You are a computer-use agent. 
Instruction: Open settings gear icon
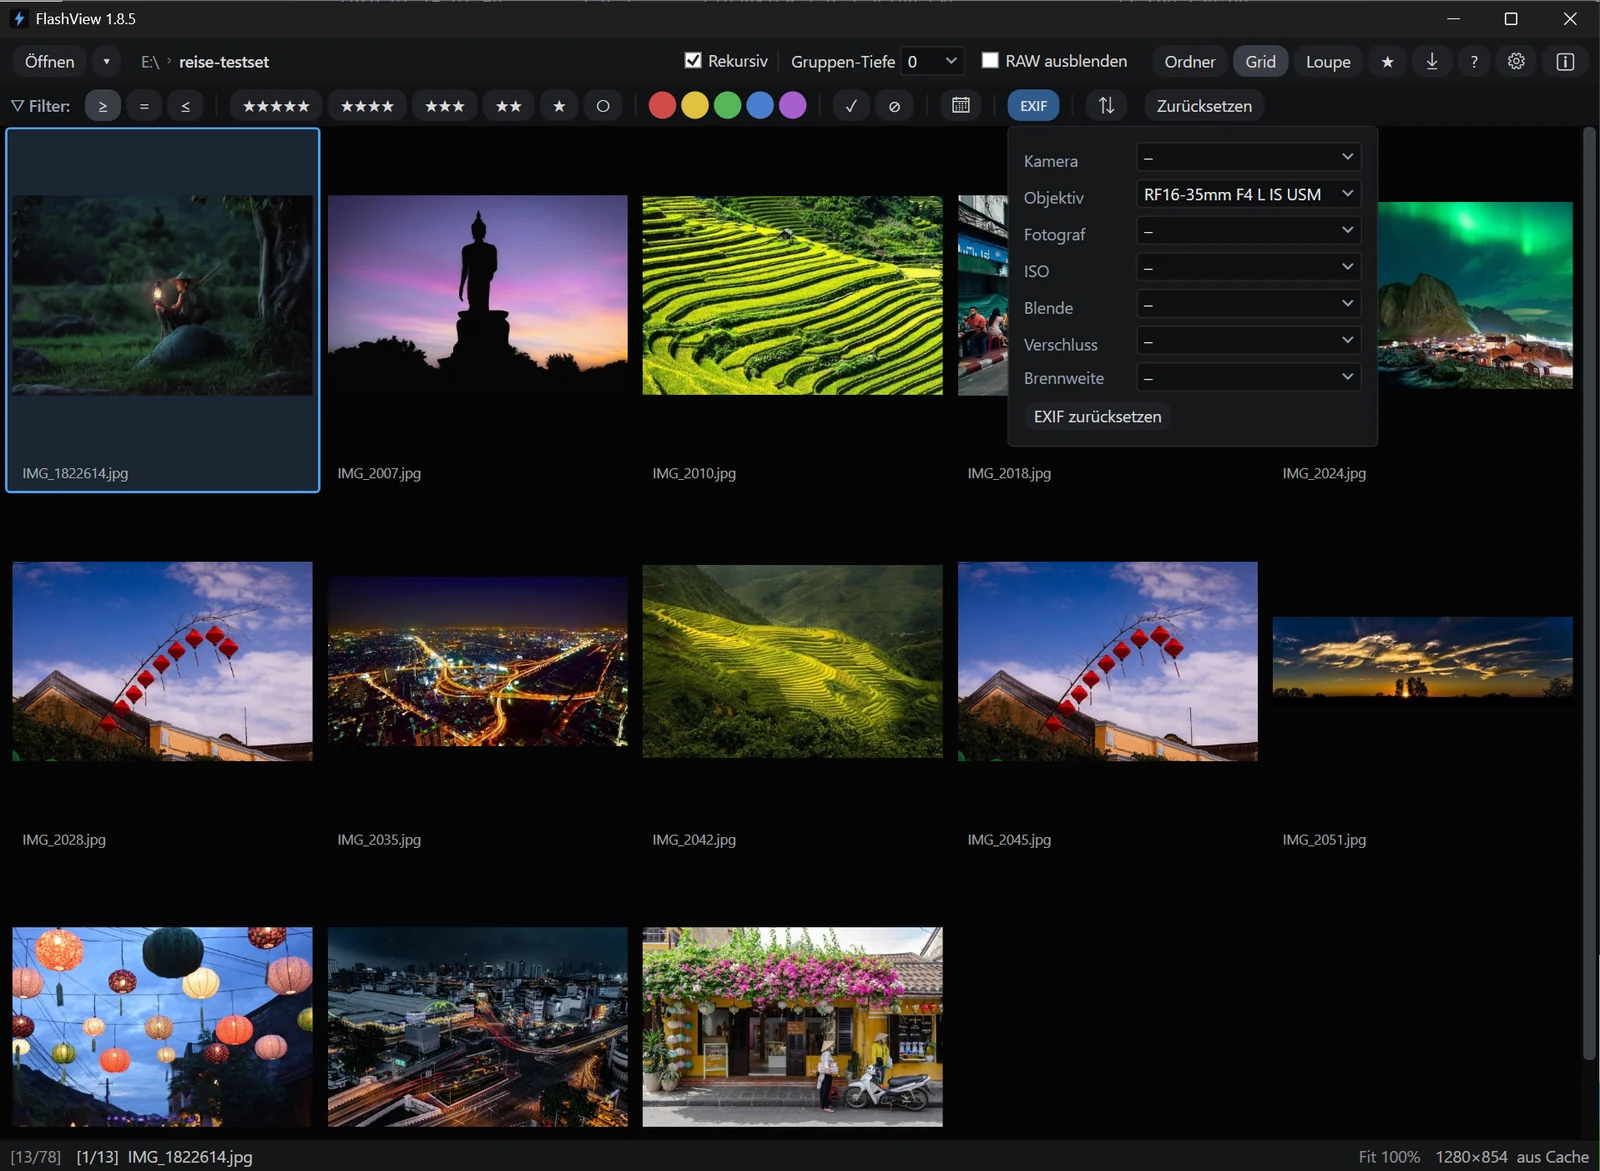[x=1516, y=62]
